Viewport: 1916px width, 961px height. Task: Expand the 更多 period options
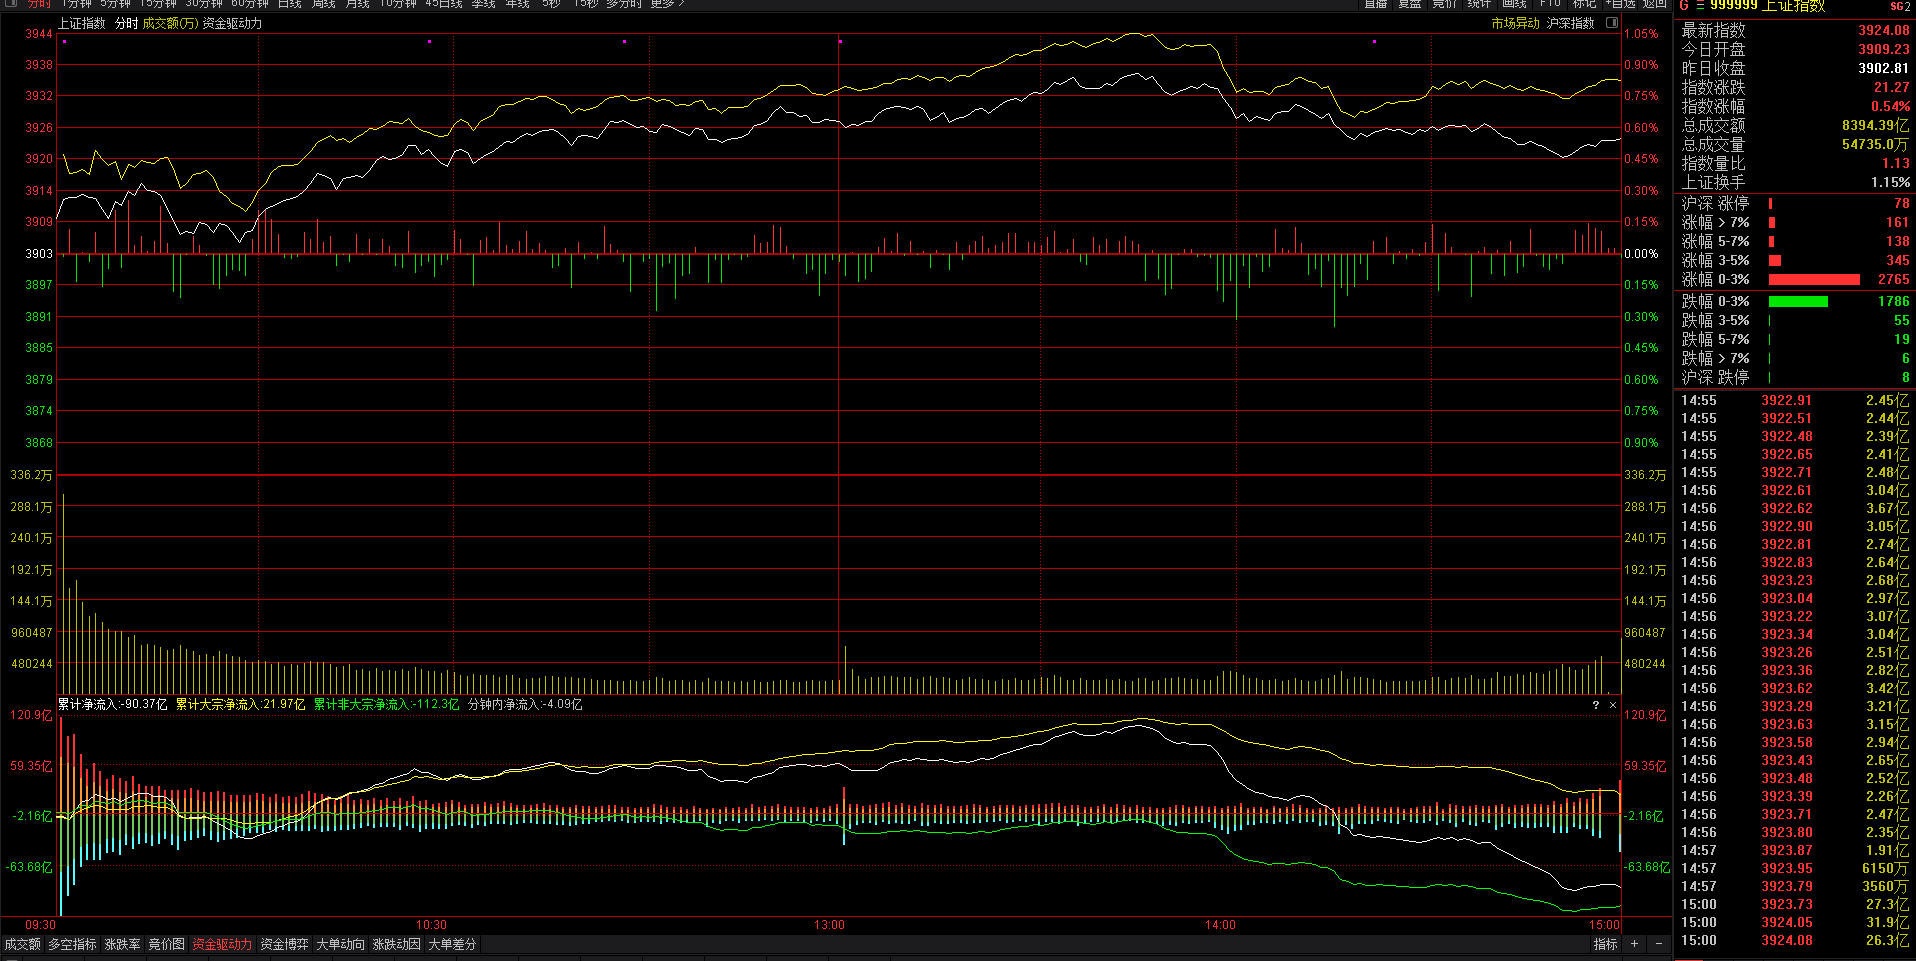coord(667,3)
